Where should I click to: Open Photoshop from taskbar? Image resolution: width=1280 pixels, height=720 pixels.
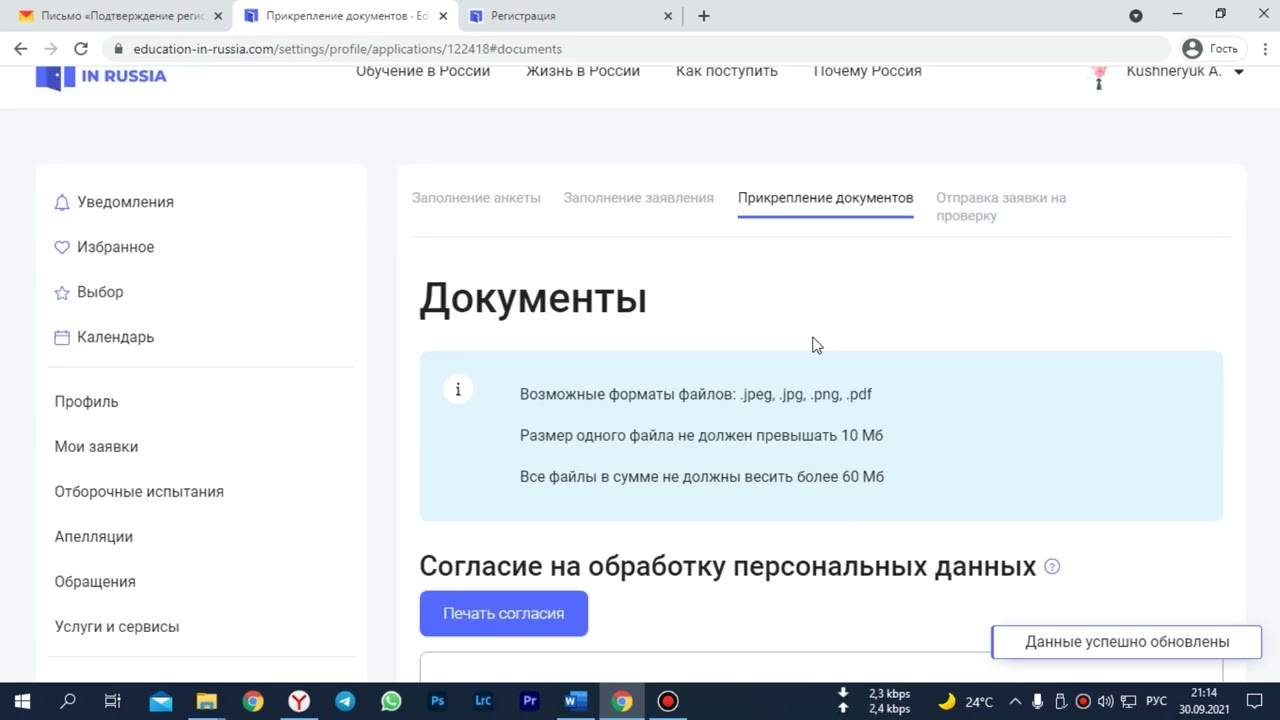437,701
